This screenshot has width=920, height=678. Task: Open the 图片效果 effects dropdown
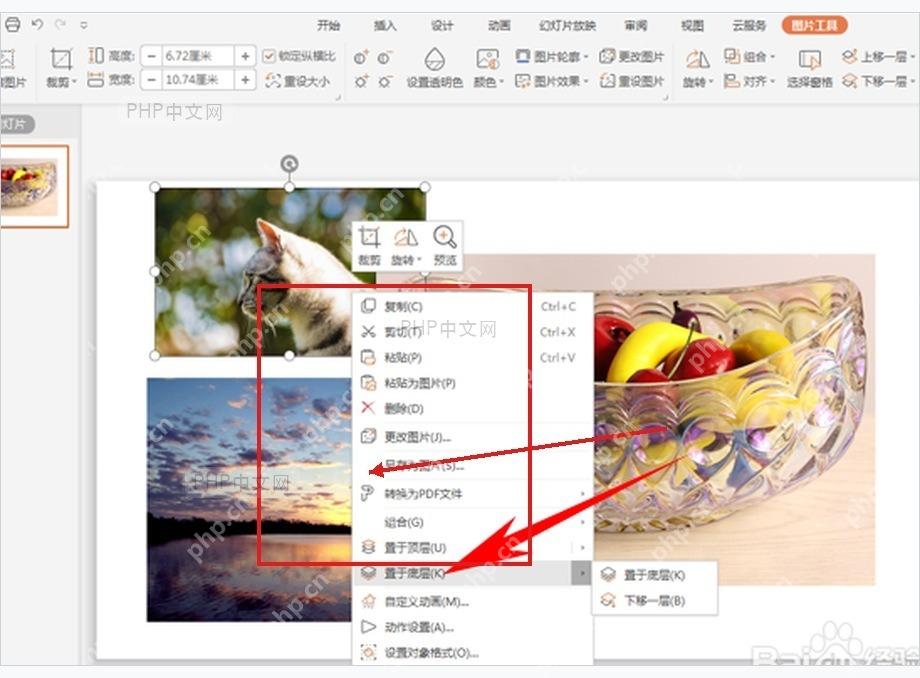click(x=552, y=80)
